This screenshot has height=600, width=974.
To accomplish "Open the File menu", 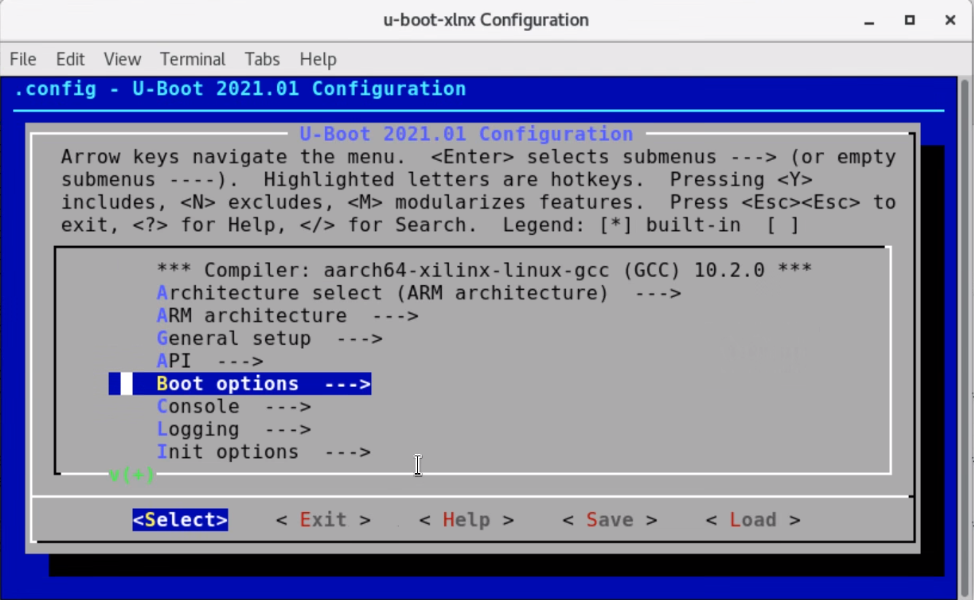I will pyautogui.click(x=21, y=59).
